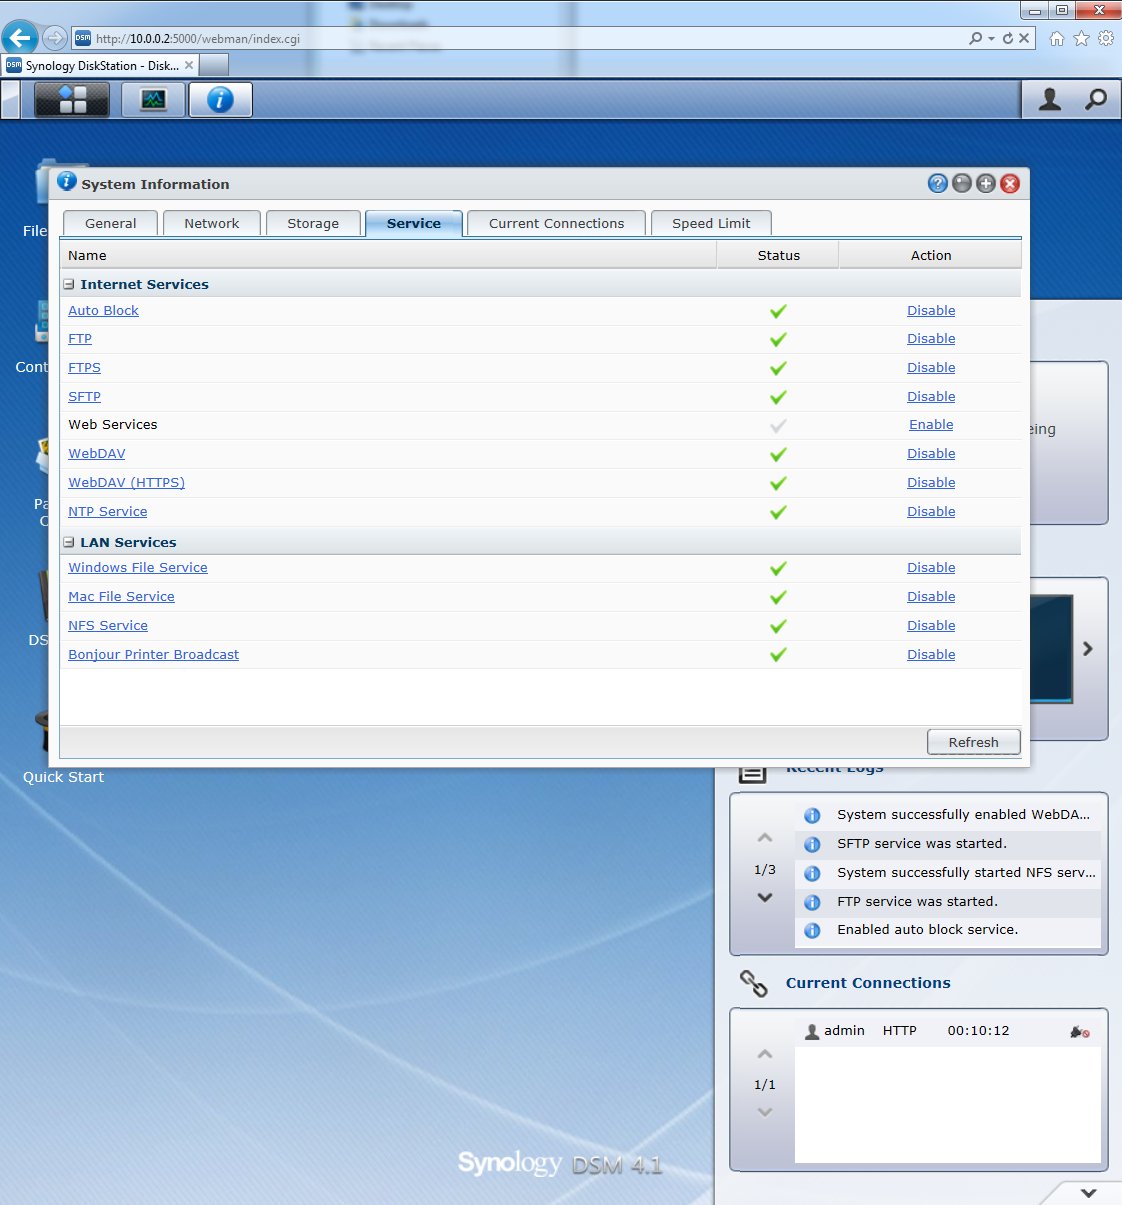Viewport: 1122px width, 1205px height.
Task: Expand the widget panel bottom chevron
Action: pos(1089,1192)
